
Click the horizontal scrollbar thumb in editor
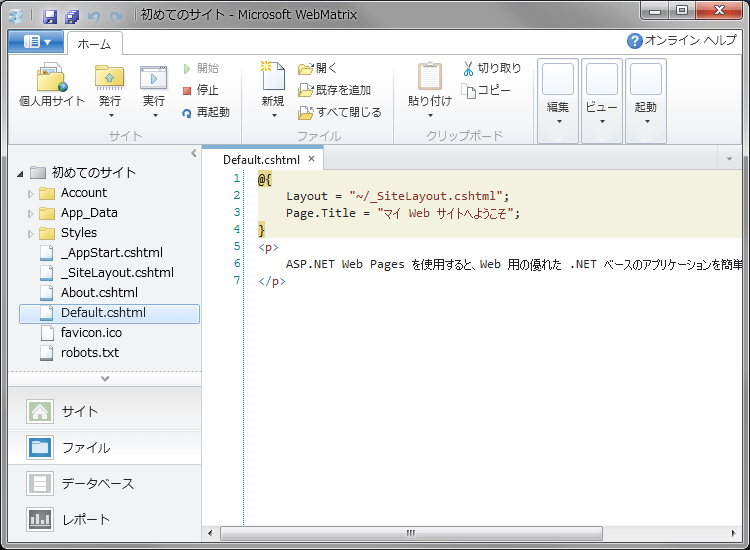411,533
